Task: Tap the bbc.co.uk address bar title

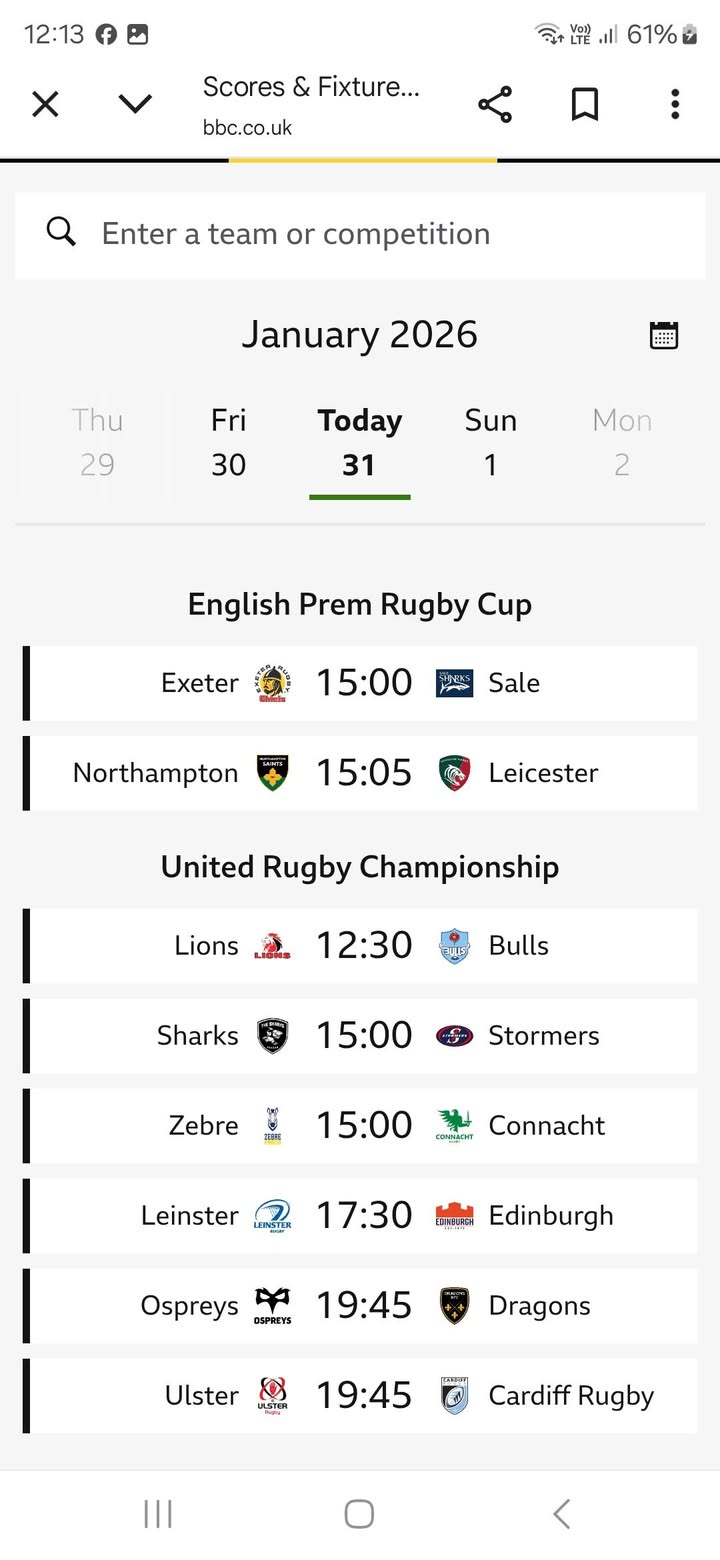Action: 311,104
